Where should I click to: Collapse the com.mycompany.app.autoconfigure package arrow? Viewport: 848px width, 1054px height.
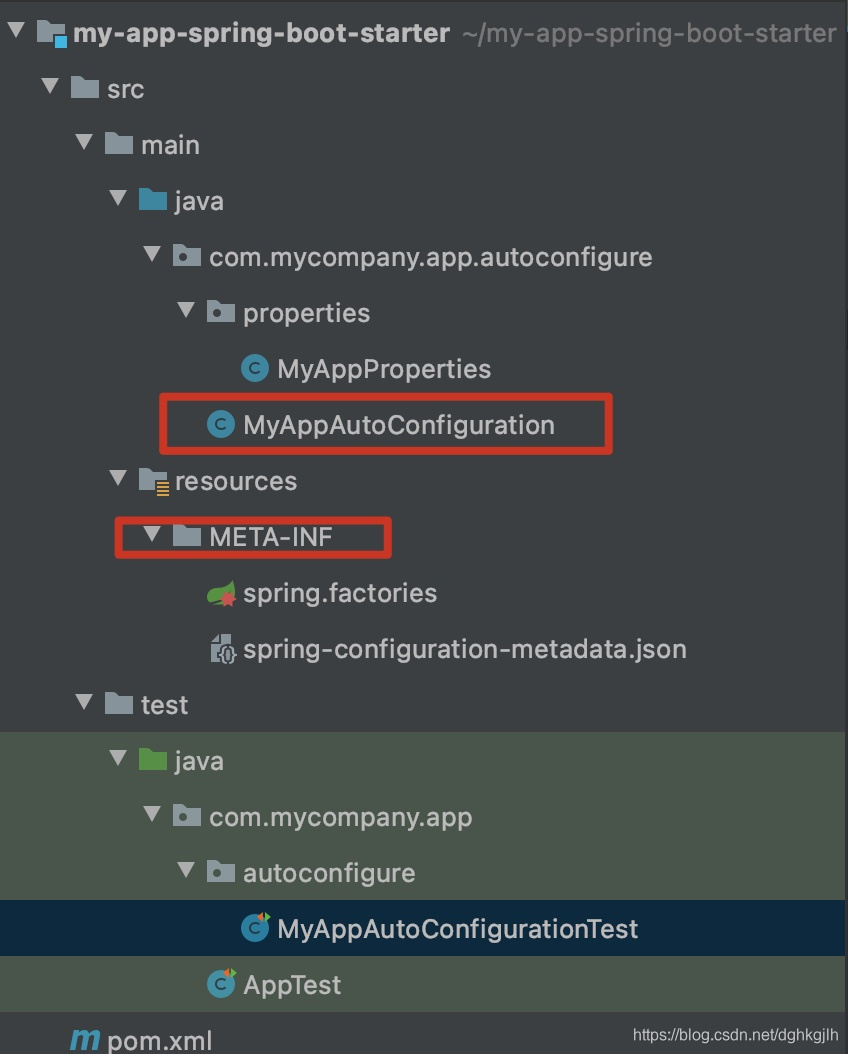[x=152, y=254]
